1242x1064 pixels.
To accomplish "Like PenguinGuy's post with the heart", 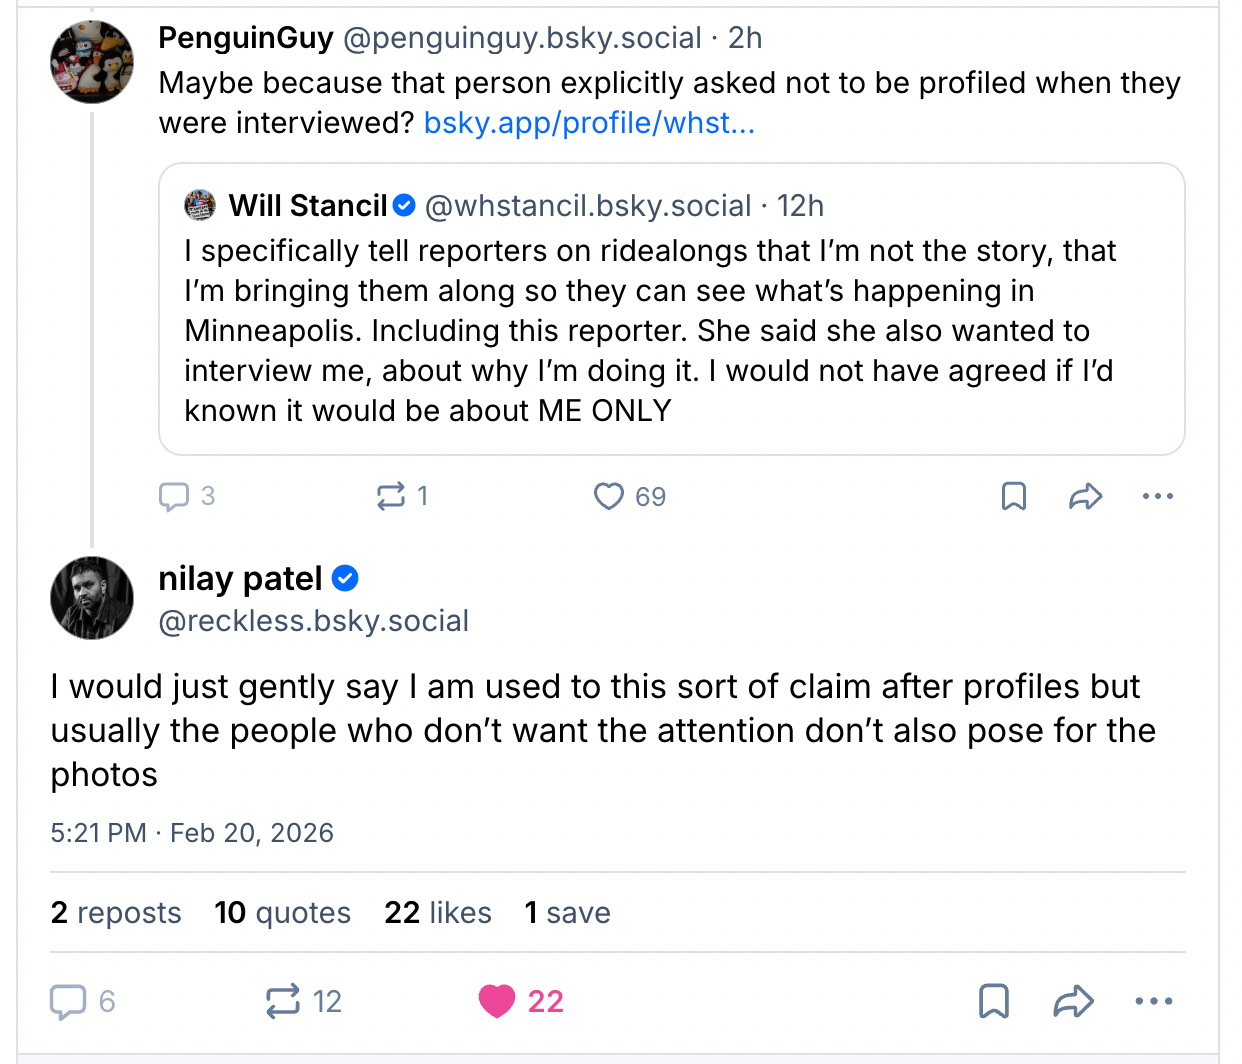I will pos(608,496).
